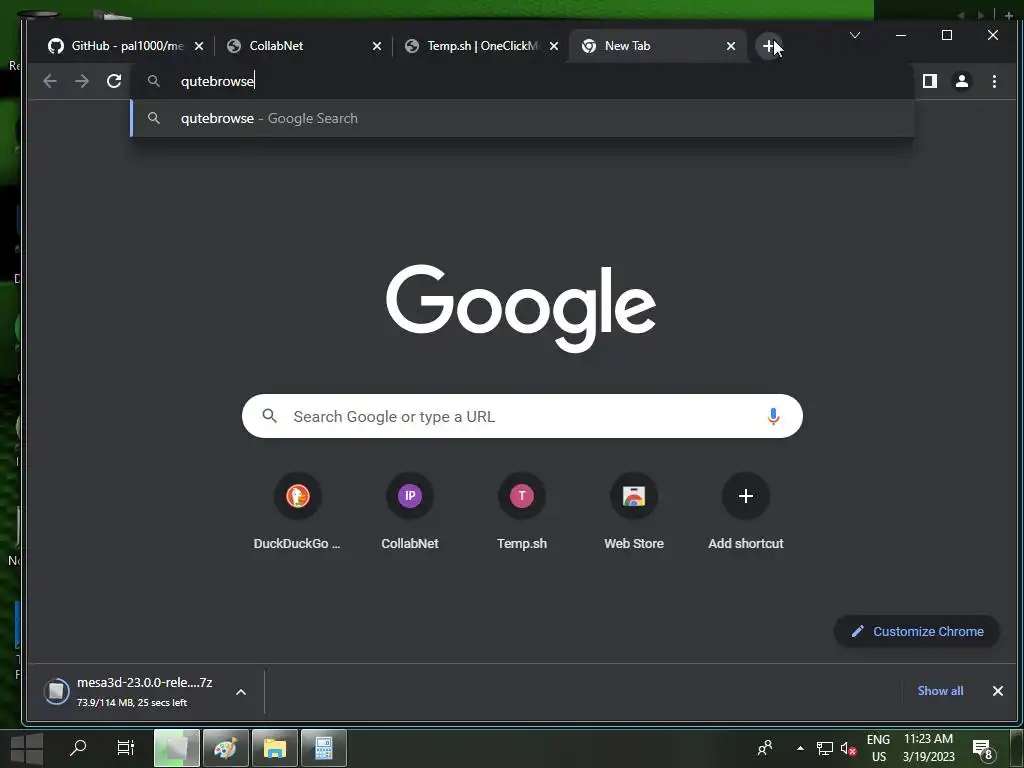Image resolution: width=1024 pixels, height=768 pixels.
Task: Open Paint app from taskbar
Action: point(225,748)
